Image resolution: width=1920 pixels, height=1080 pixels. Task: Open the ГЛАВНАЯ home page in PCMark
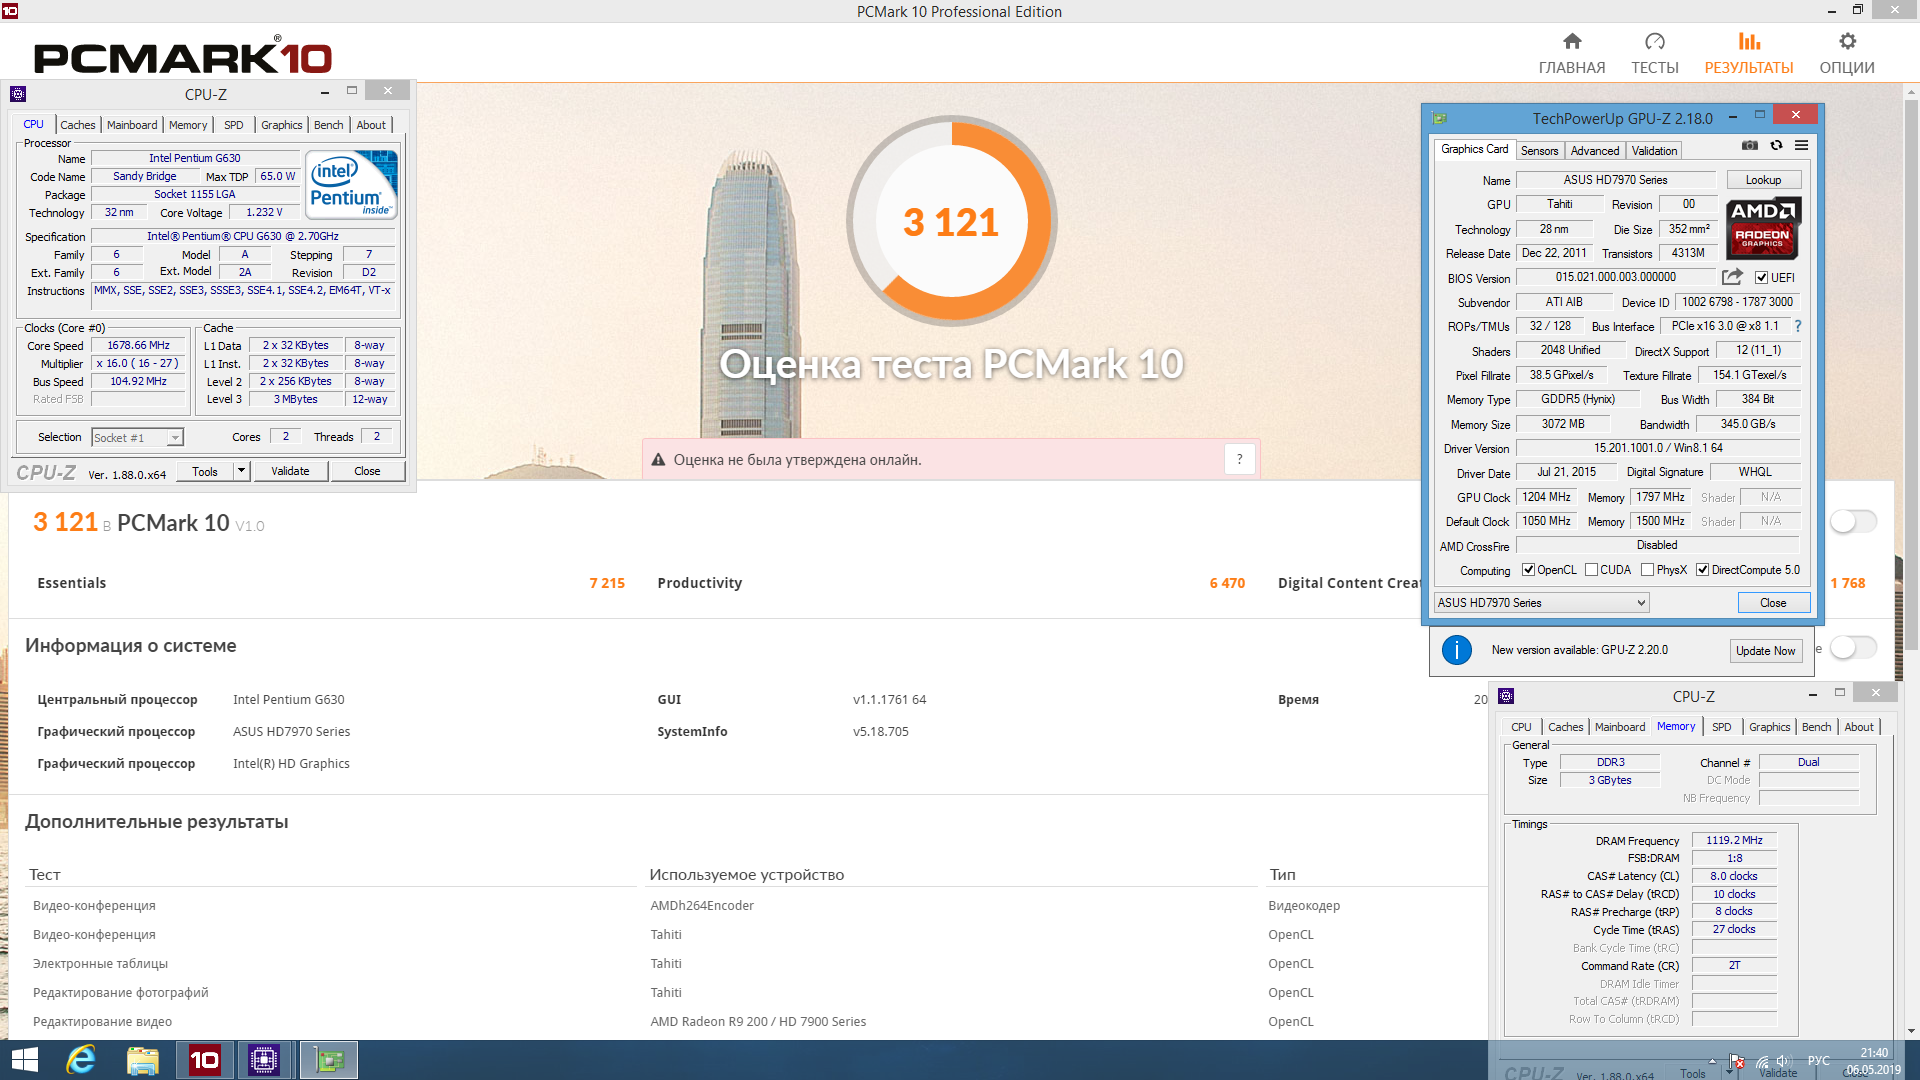(x=1571, y=54)
